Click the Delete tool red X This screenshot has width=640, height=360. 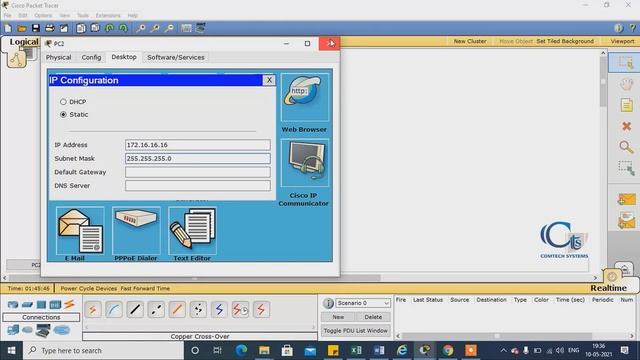(x=627, y=126)
